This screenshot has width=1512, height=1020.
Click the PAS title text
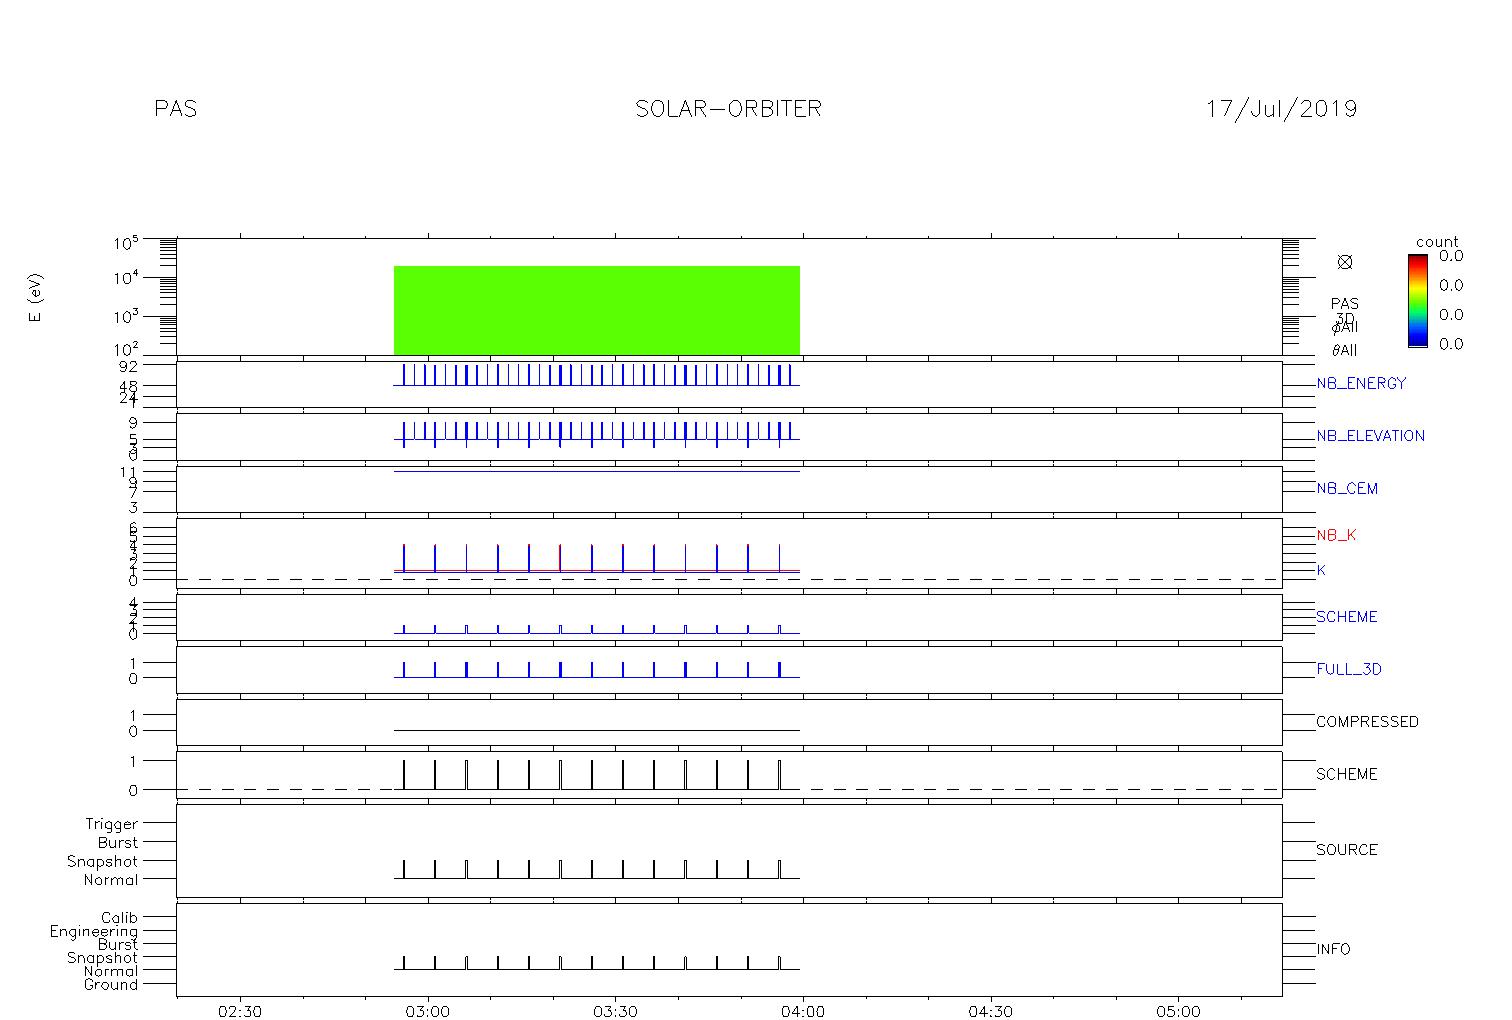pyautogui.click(x=176, y=109)
